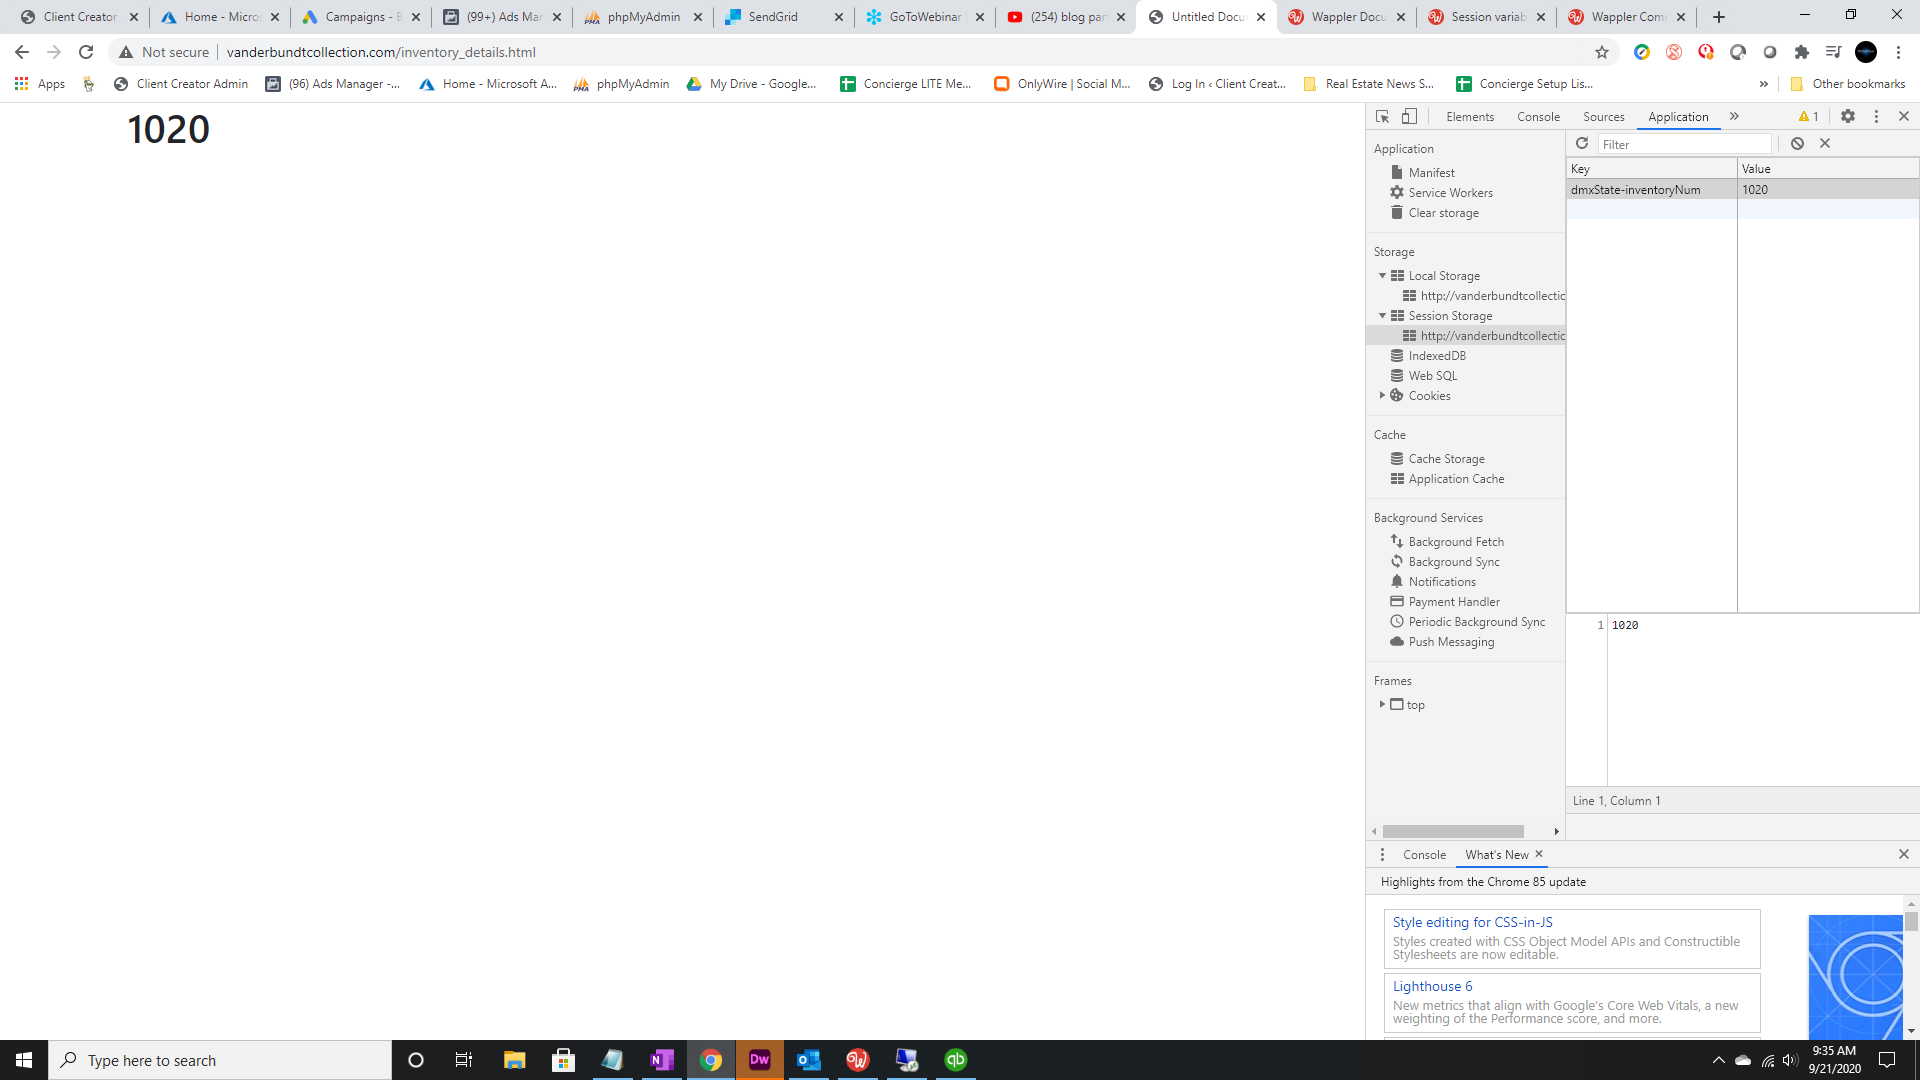The height and width of the screenshot is (1080, 1920).
Task: Open the Apps bookmarks shortcut
Action: coord(40,84)
